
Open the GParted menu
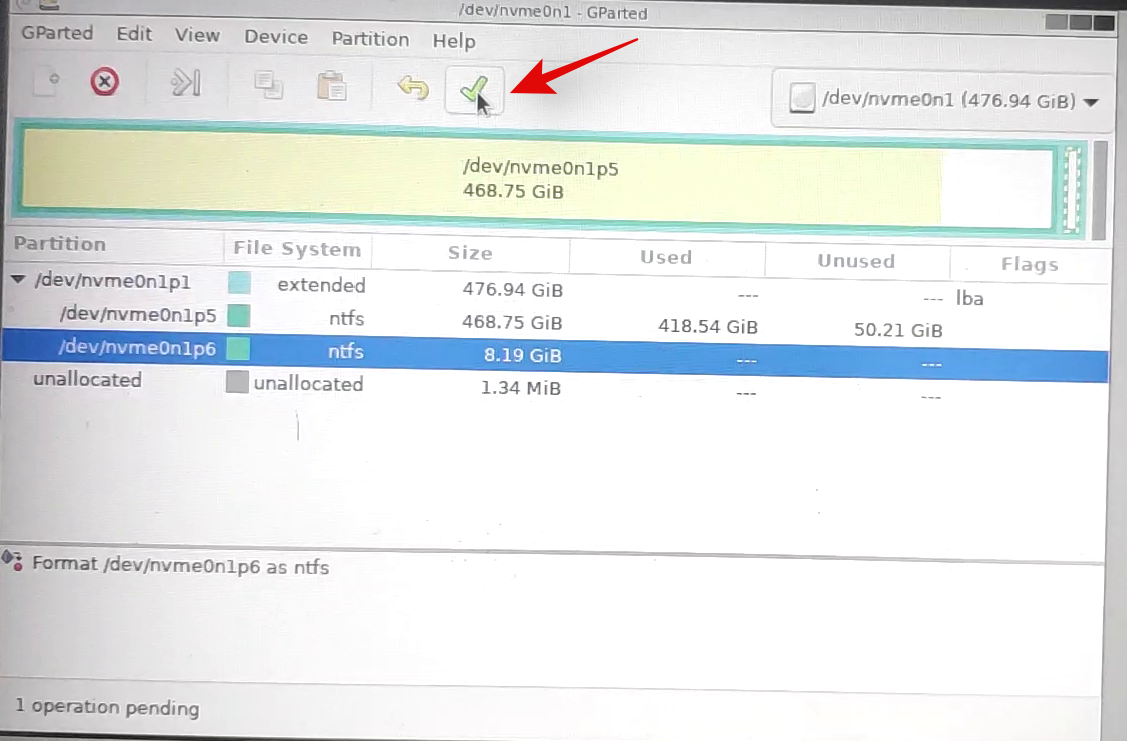click(57, 33)
